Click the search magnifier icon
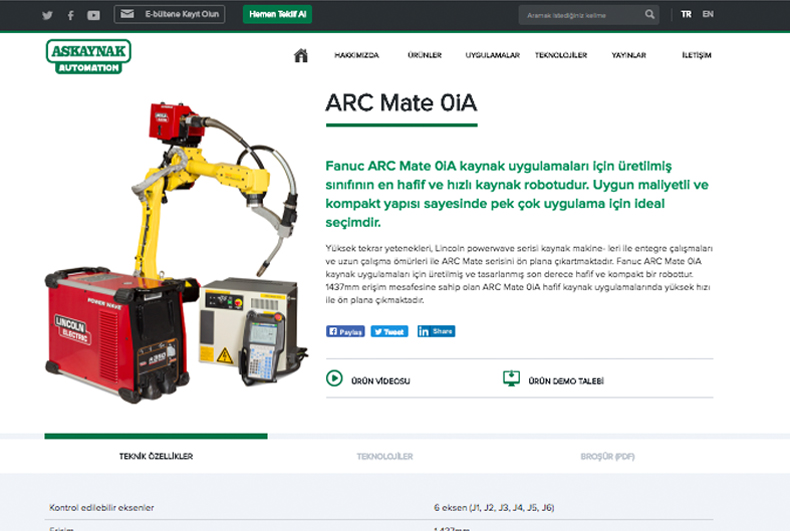Screen dimensions: 790x531 (650, 15)
